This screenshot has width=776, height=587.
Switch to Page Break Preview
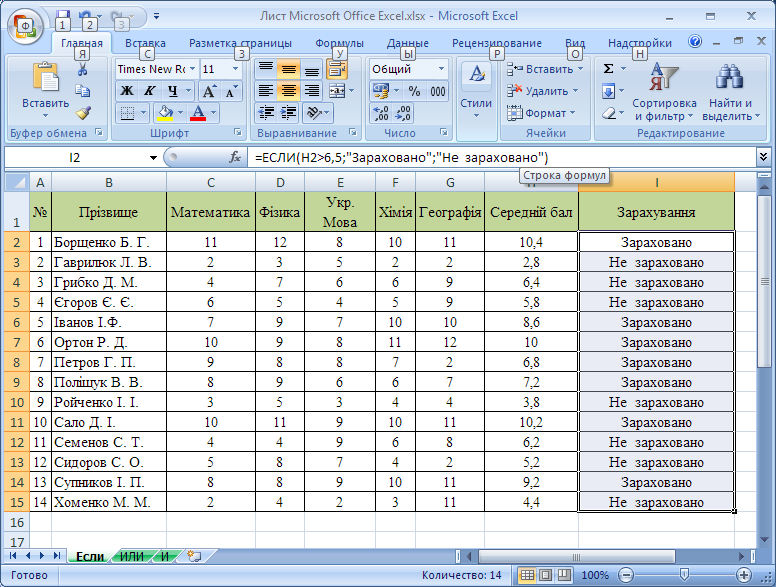tap(564, 575)
